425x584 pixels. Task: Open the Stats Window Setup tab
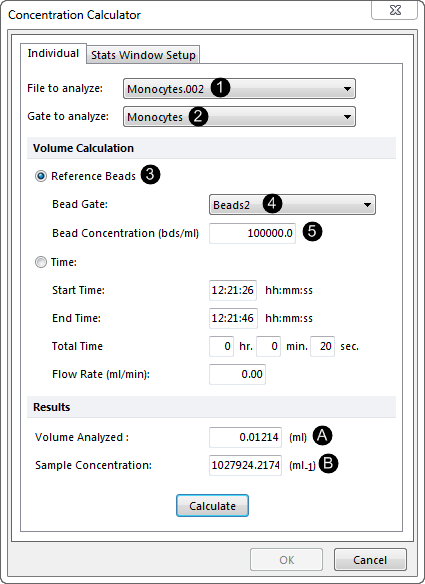click(143, 55)
